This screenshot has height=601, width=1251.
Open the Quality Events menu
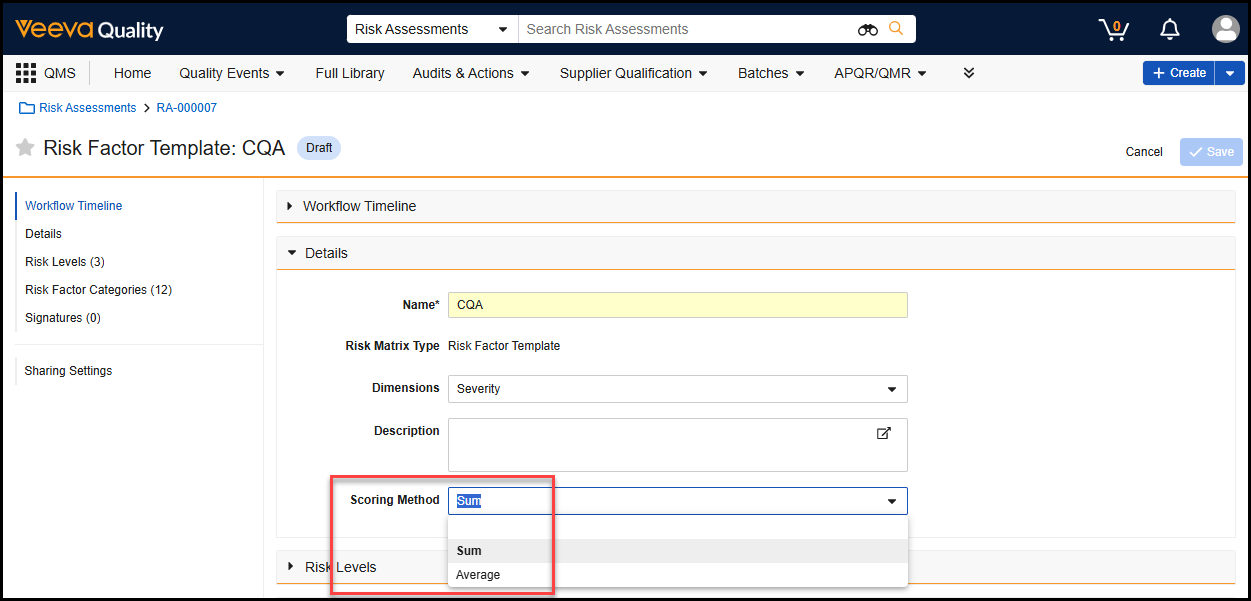click(232, 73)
